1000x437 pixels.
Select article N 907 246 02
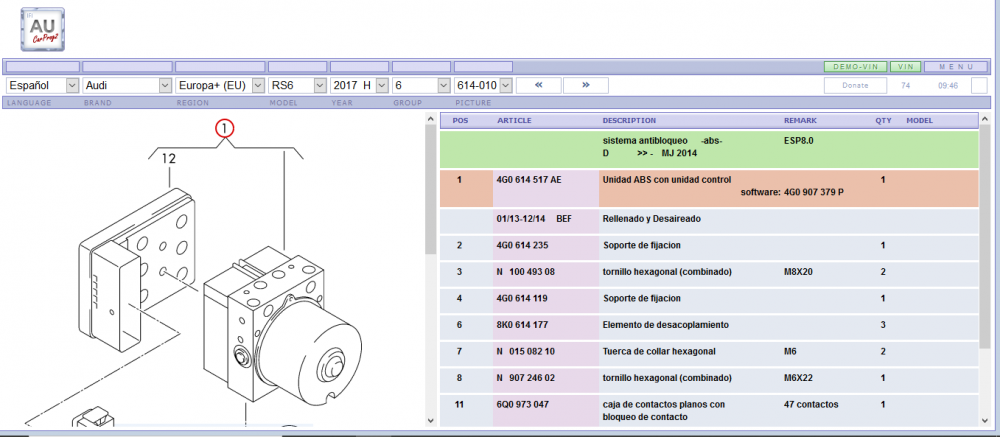point(526,378)
